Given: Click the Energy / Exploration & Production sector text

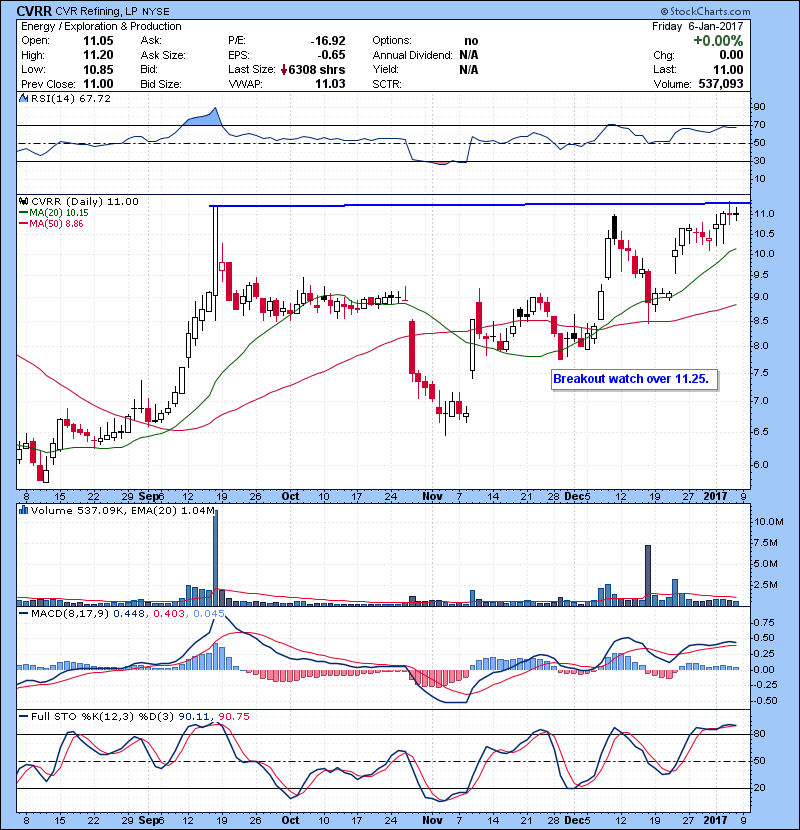Looking at the screenshot, I should (x=101, y=26).
